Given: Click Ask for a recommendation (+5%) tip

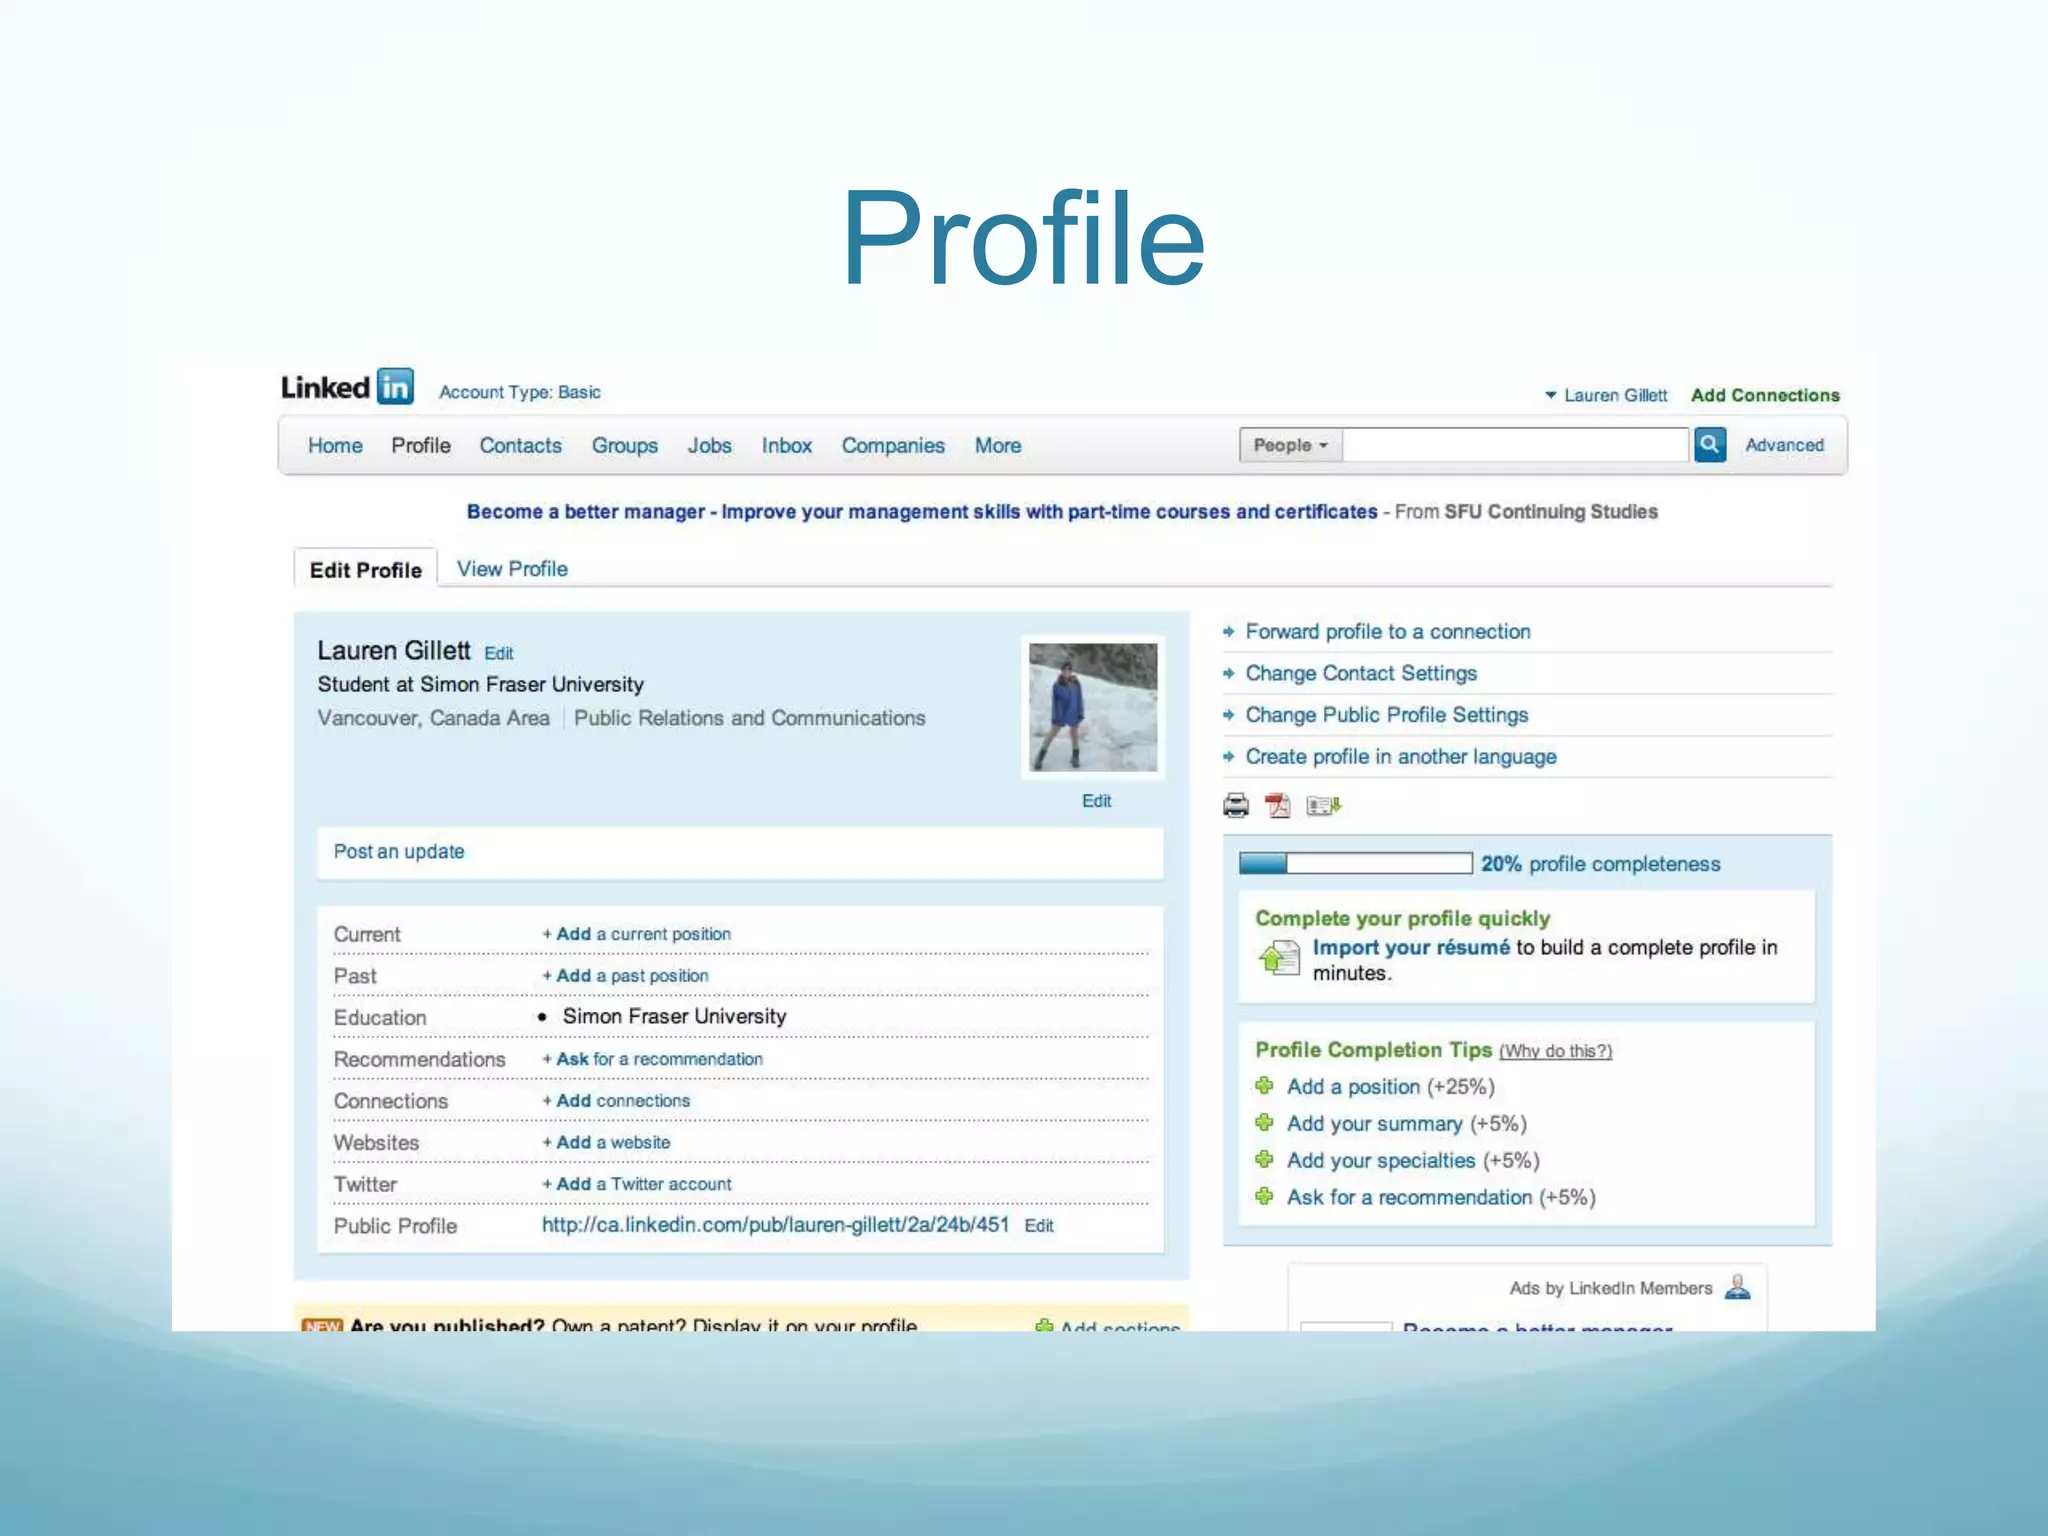Looking at the screenshot, I should pos(1440,1197).
